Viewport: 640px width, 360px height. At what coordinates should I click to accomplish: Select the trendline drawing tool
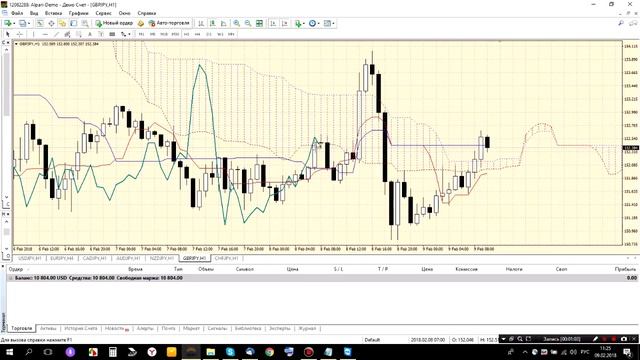[x=56, y=34]
